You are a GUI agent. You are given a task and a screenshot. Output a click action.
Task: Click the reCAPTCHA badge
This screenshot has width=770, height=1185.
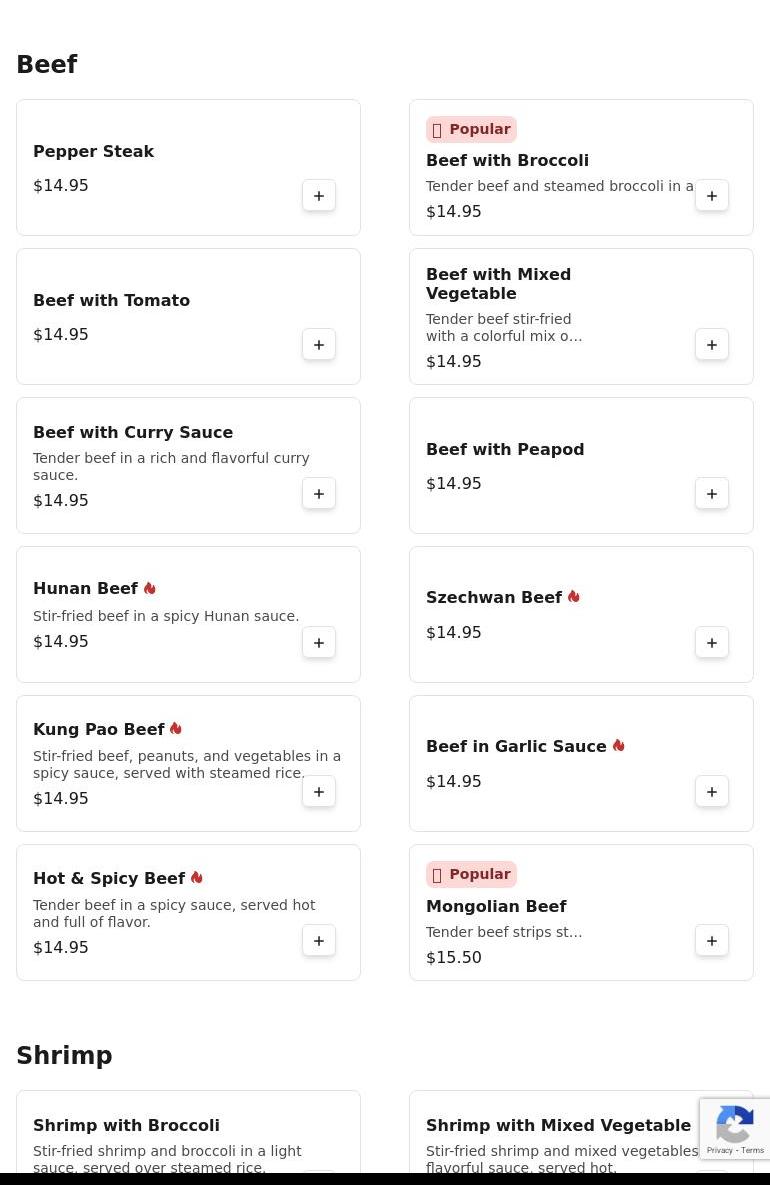735,1129
